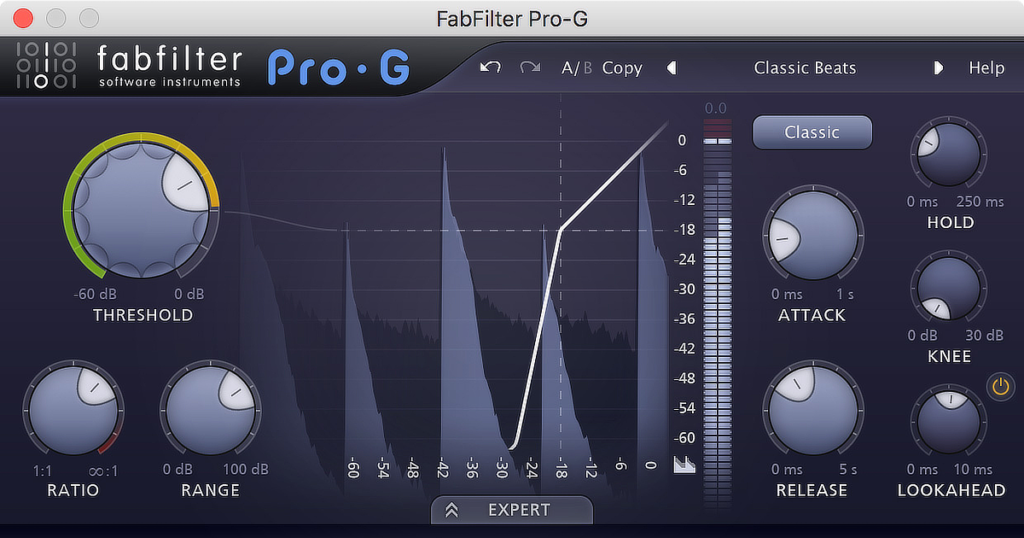1024x538 pixels.
Task: Click the Threshold knob
Action: 141,210
